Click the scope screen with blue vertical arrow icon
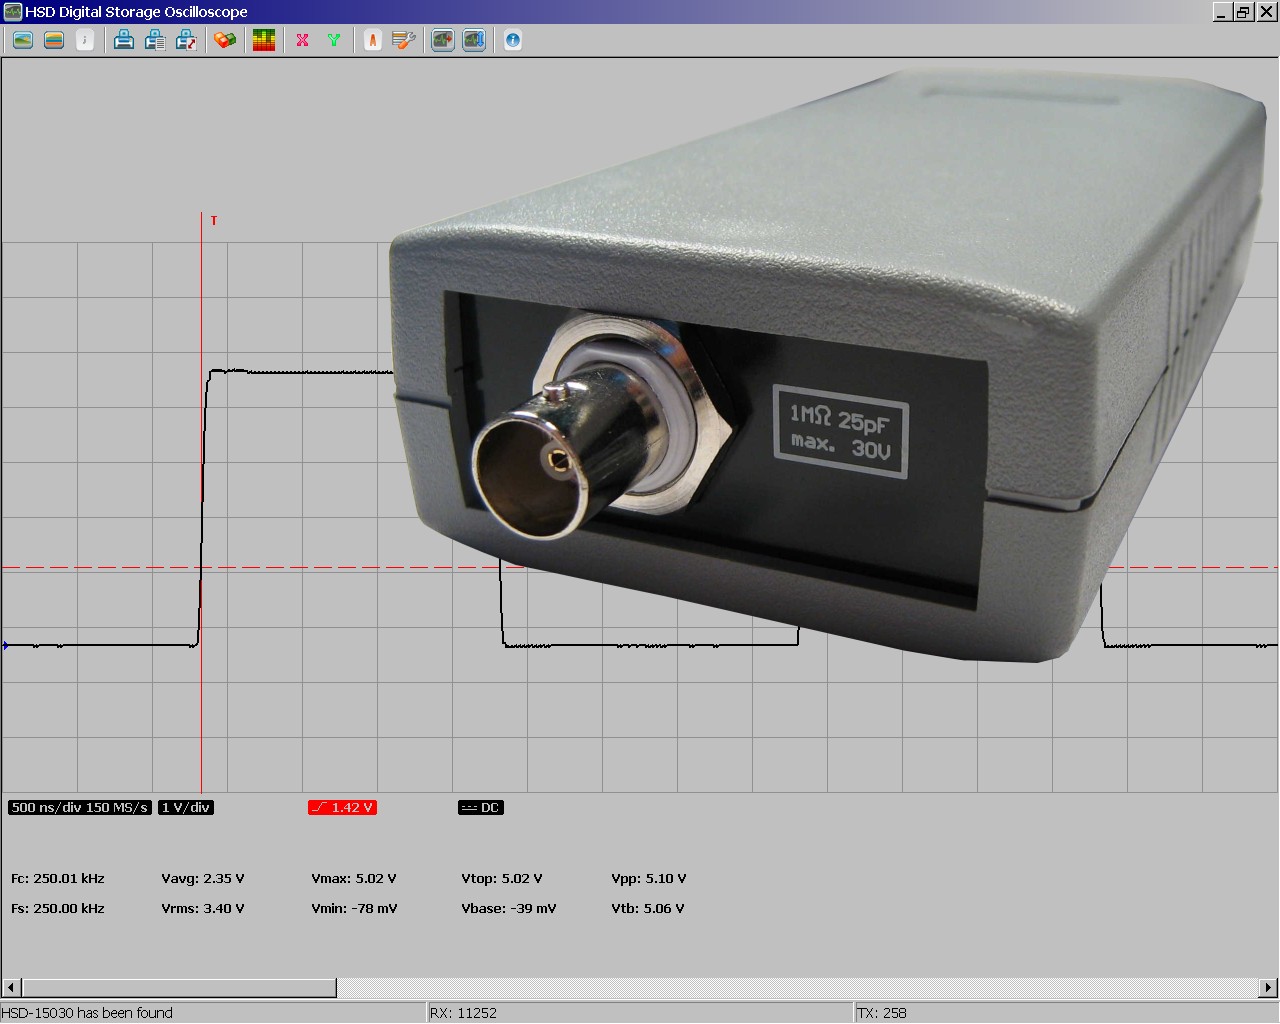This screenshot has width=1280, height=1024. coord(474,40)
